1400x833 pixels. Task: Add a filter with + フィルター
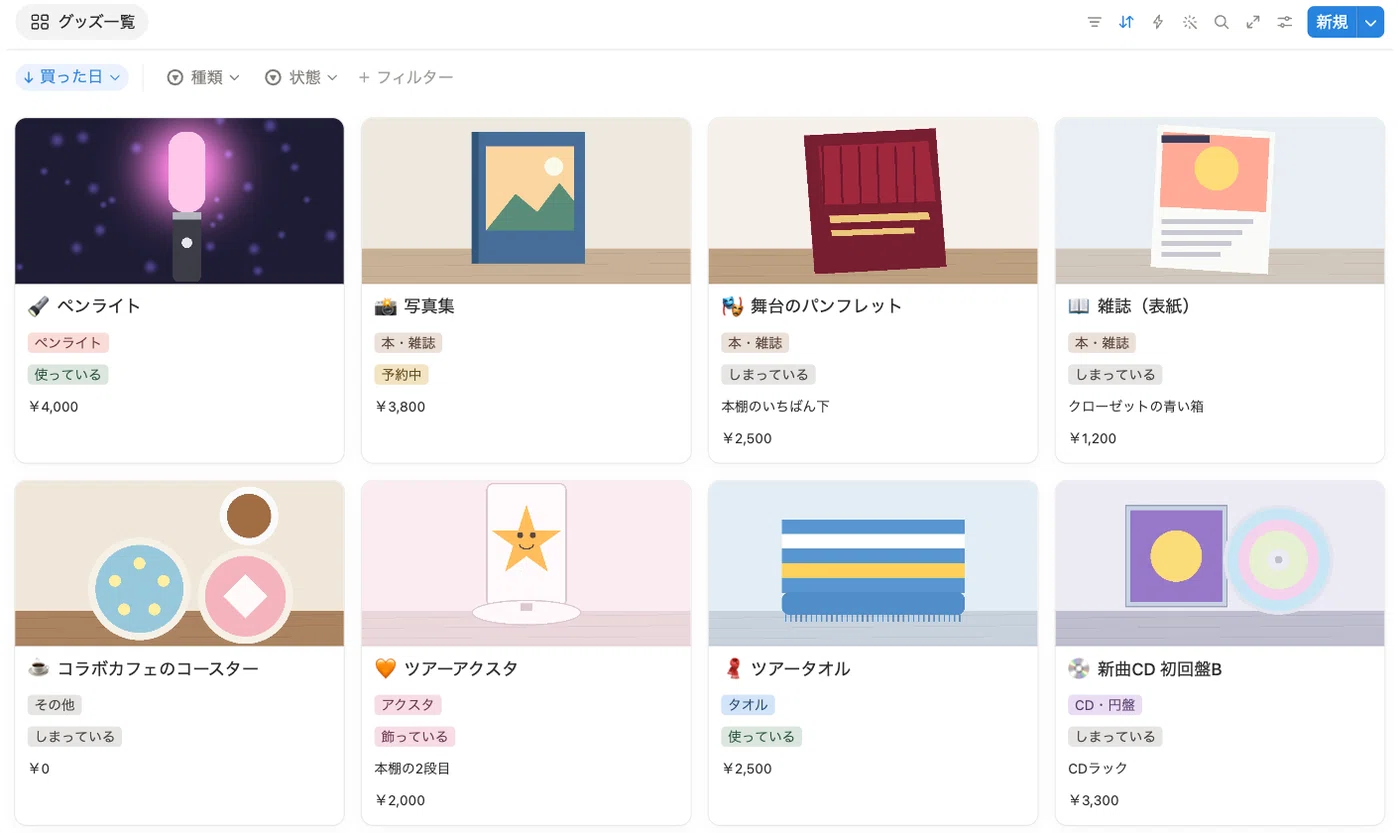405,77
